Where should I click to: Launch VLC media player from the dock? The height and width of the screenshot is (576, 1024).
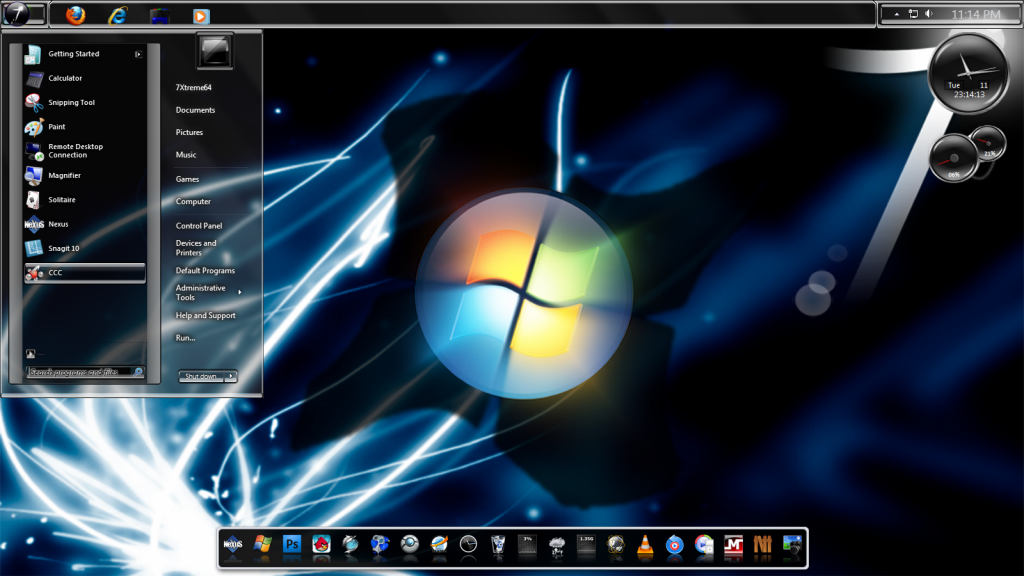coord(645,545)
